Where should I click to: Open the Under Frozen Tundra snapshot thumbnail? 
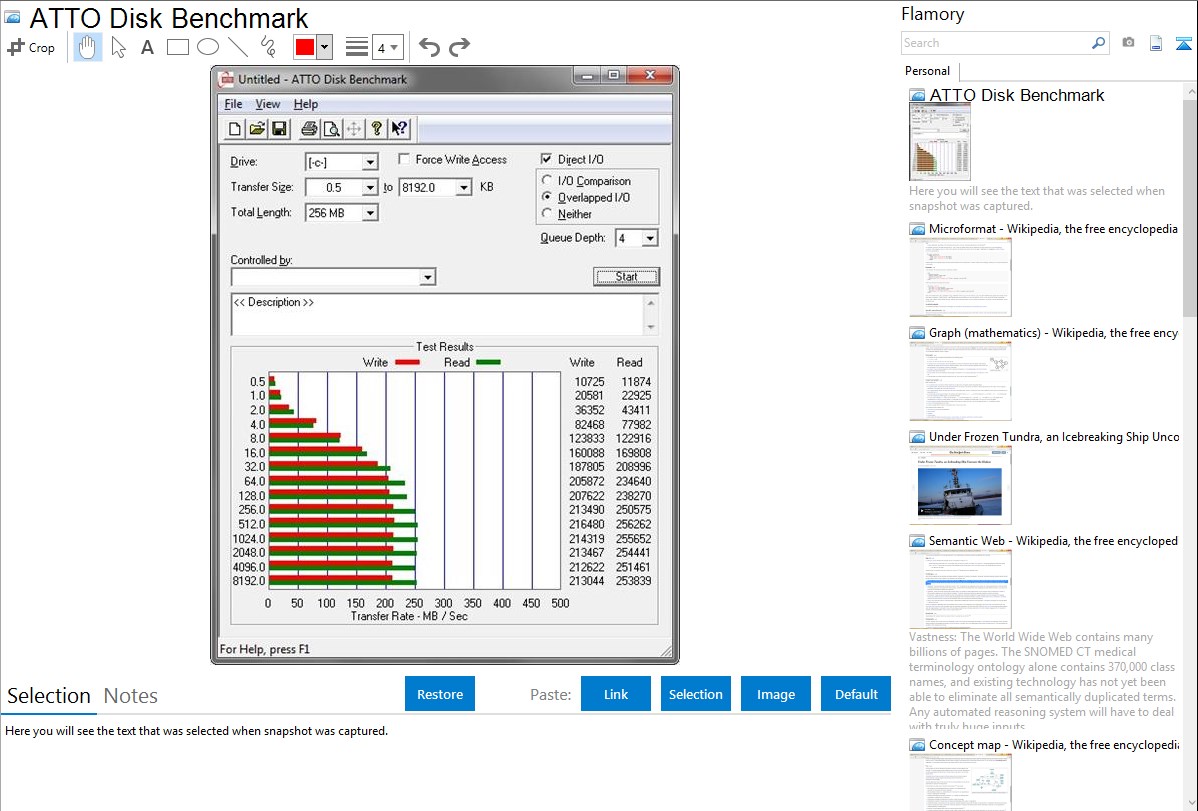pos(960,485)
